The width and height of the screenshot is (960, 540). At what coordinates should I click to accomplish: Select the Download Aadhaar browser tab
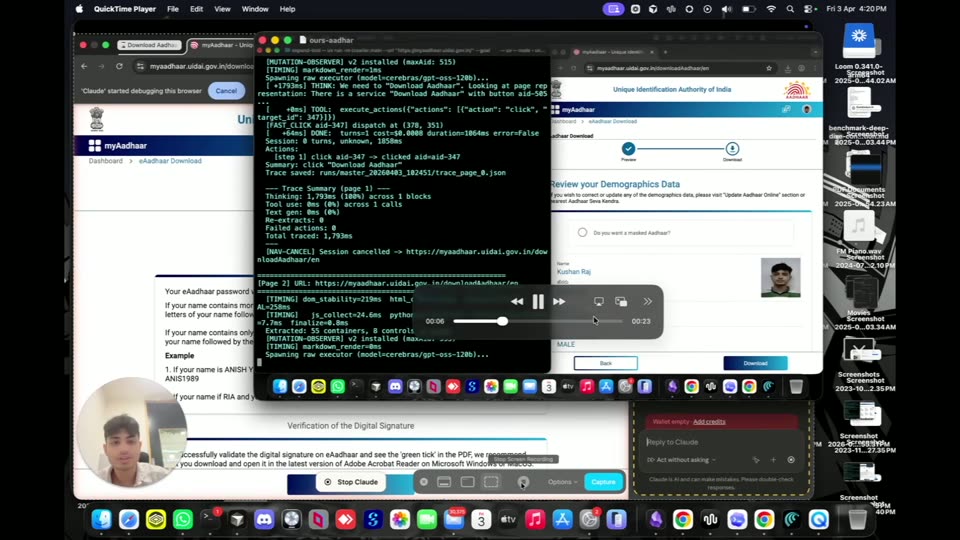click(x=150, y=45)
